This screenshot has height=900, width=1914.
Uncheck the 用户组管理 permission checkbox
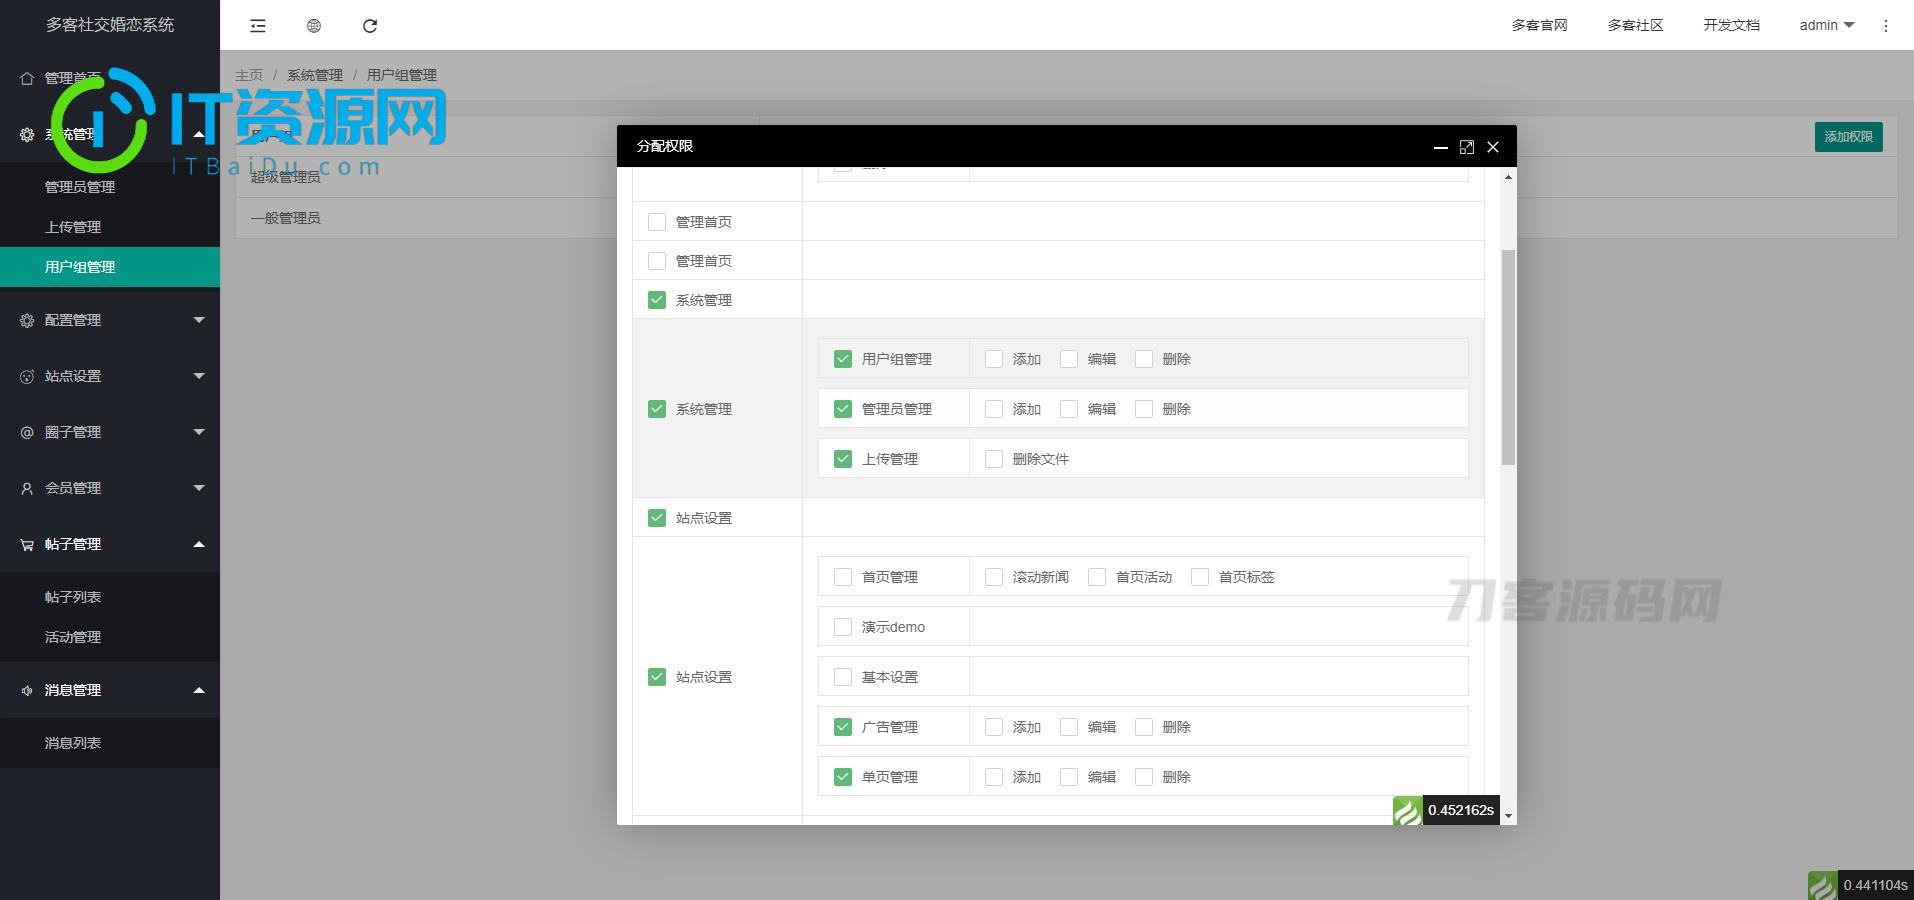click(843, 359)
